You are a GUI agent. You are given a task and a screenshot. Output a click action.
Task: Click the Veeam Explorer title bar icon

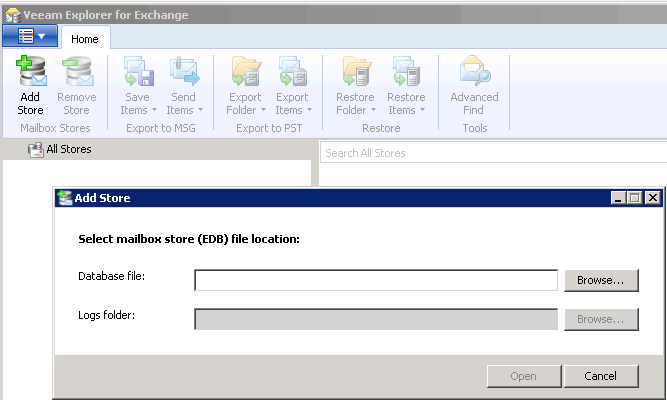coord(13,15)
